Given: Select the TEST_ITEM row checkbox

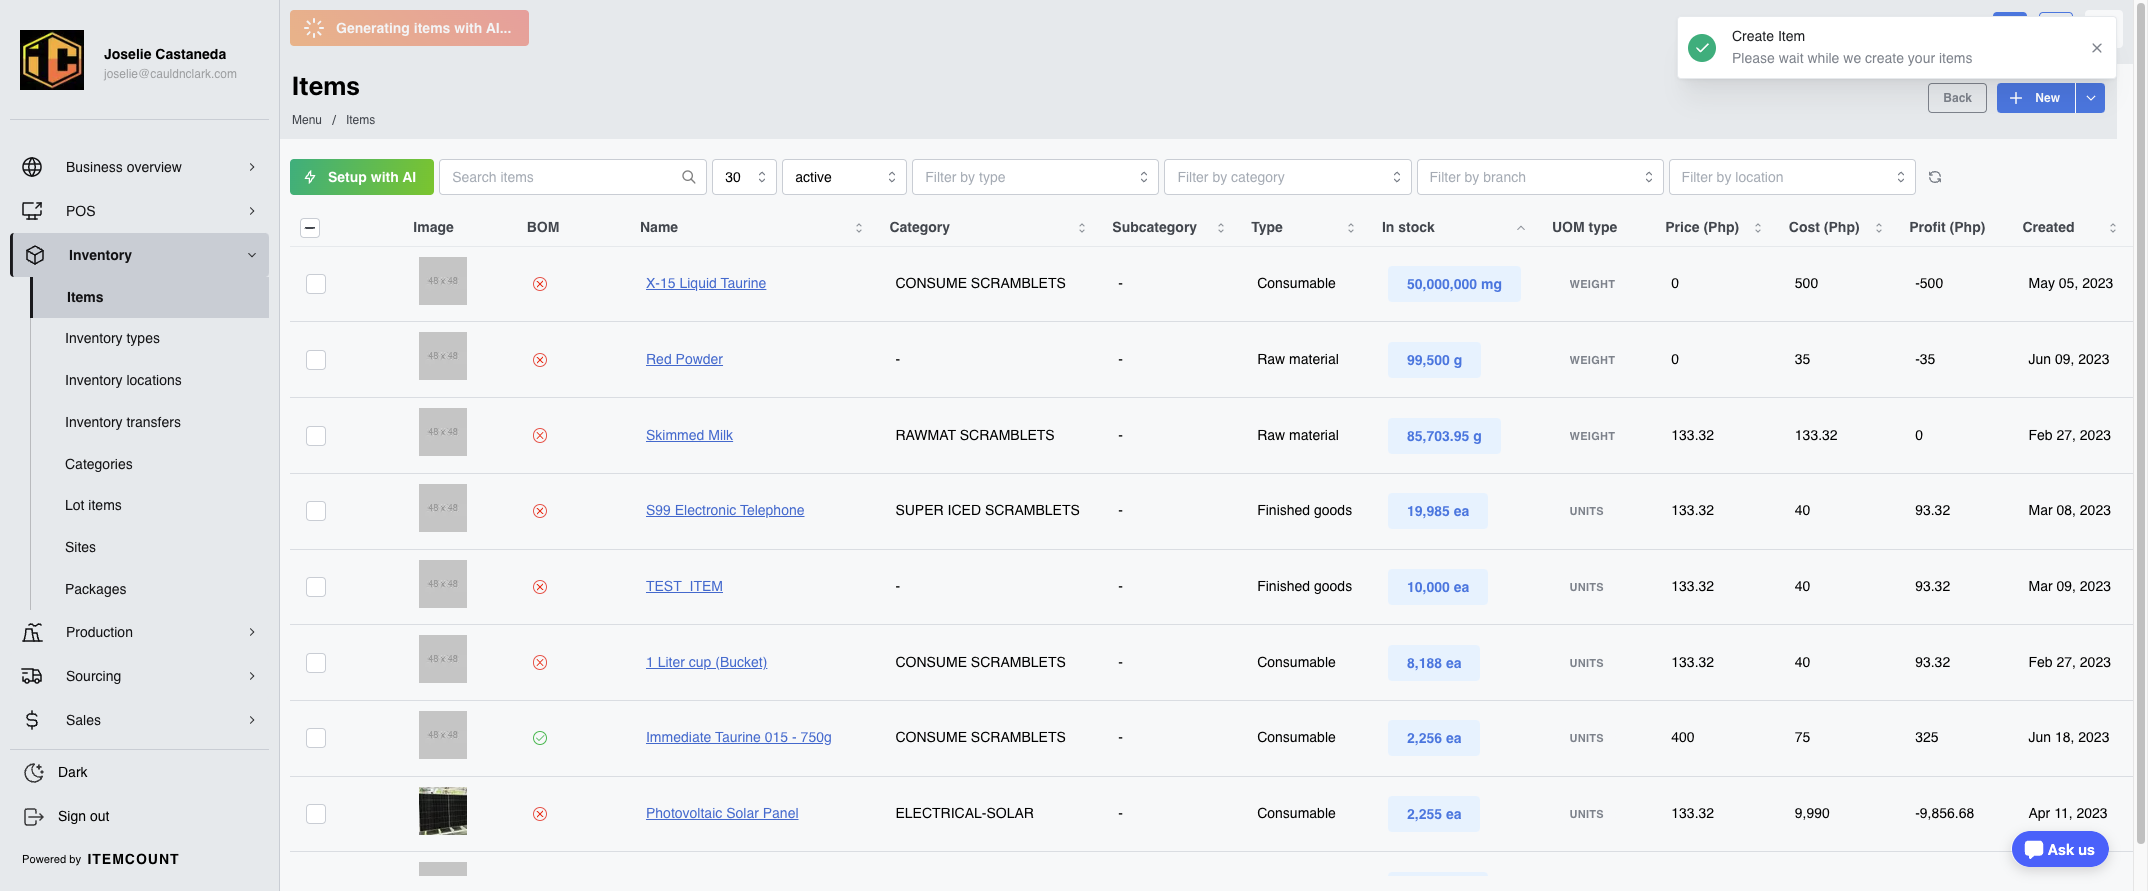Looking at the screenshot, I should [x=316, y=587].
